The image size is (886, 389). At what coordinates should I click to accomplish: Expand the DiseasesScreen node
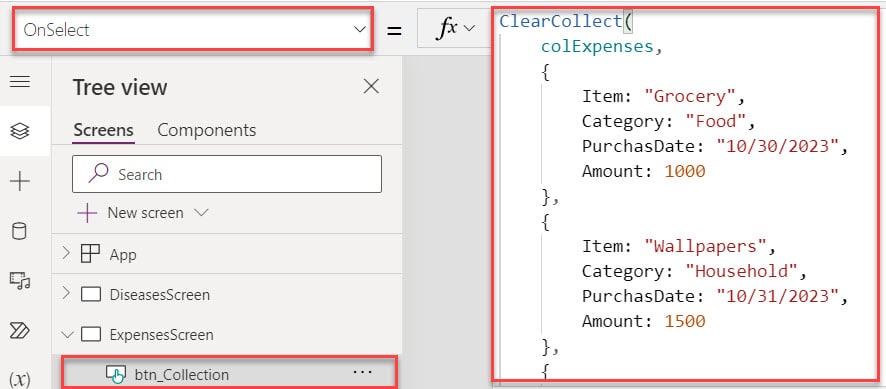click(x=66, y=293)
